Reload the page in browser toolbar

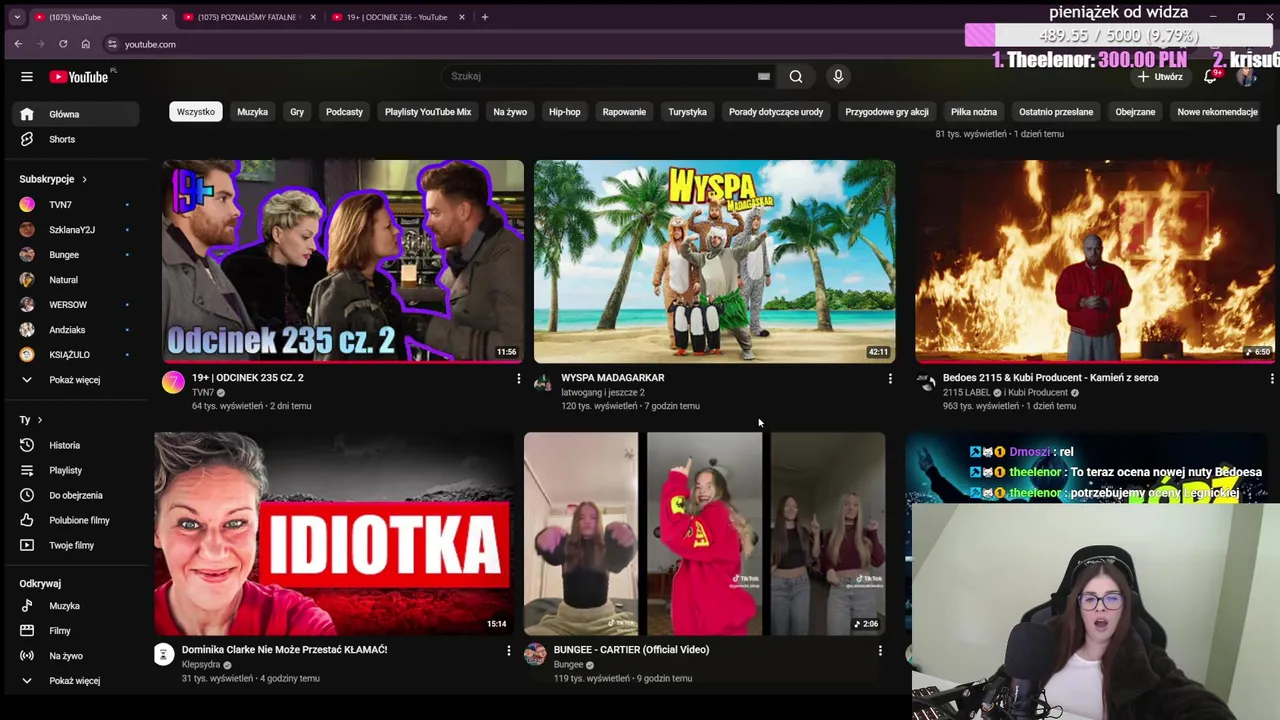[x=63, y=44]
